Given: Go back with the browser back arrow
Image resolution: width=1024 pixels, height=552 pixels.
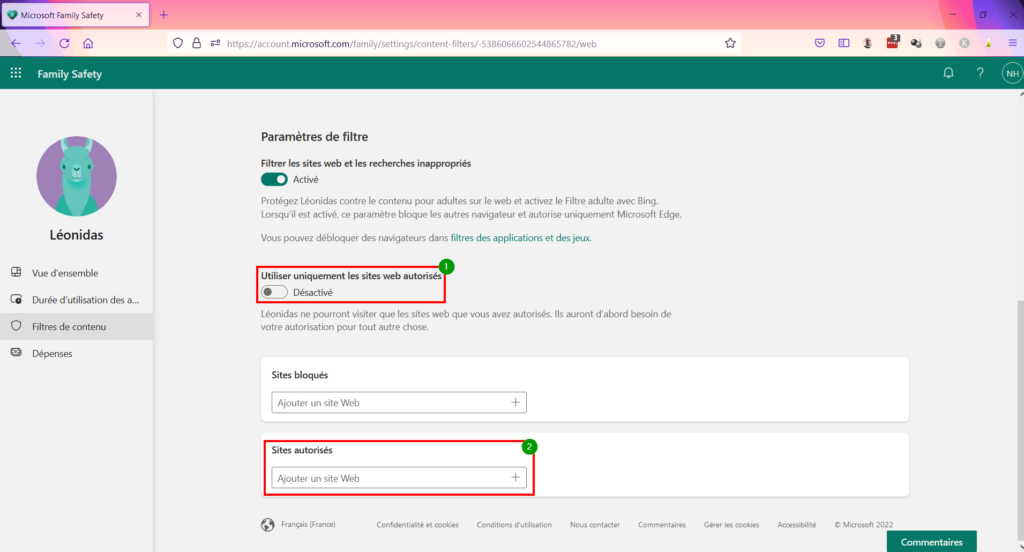Looking at the screenshot, I should (16, 43).
